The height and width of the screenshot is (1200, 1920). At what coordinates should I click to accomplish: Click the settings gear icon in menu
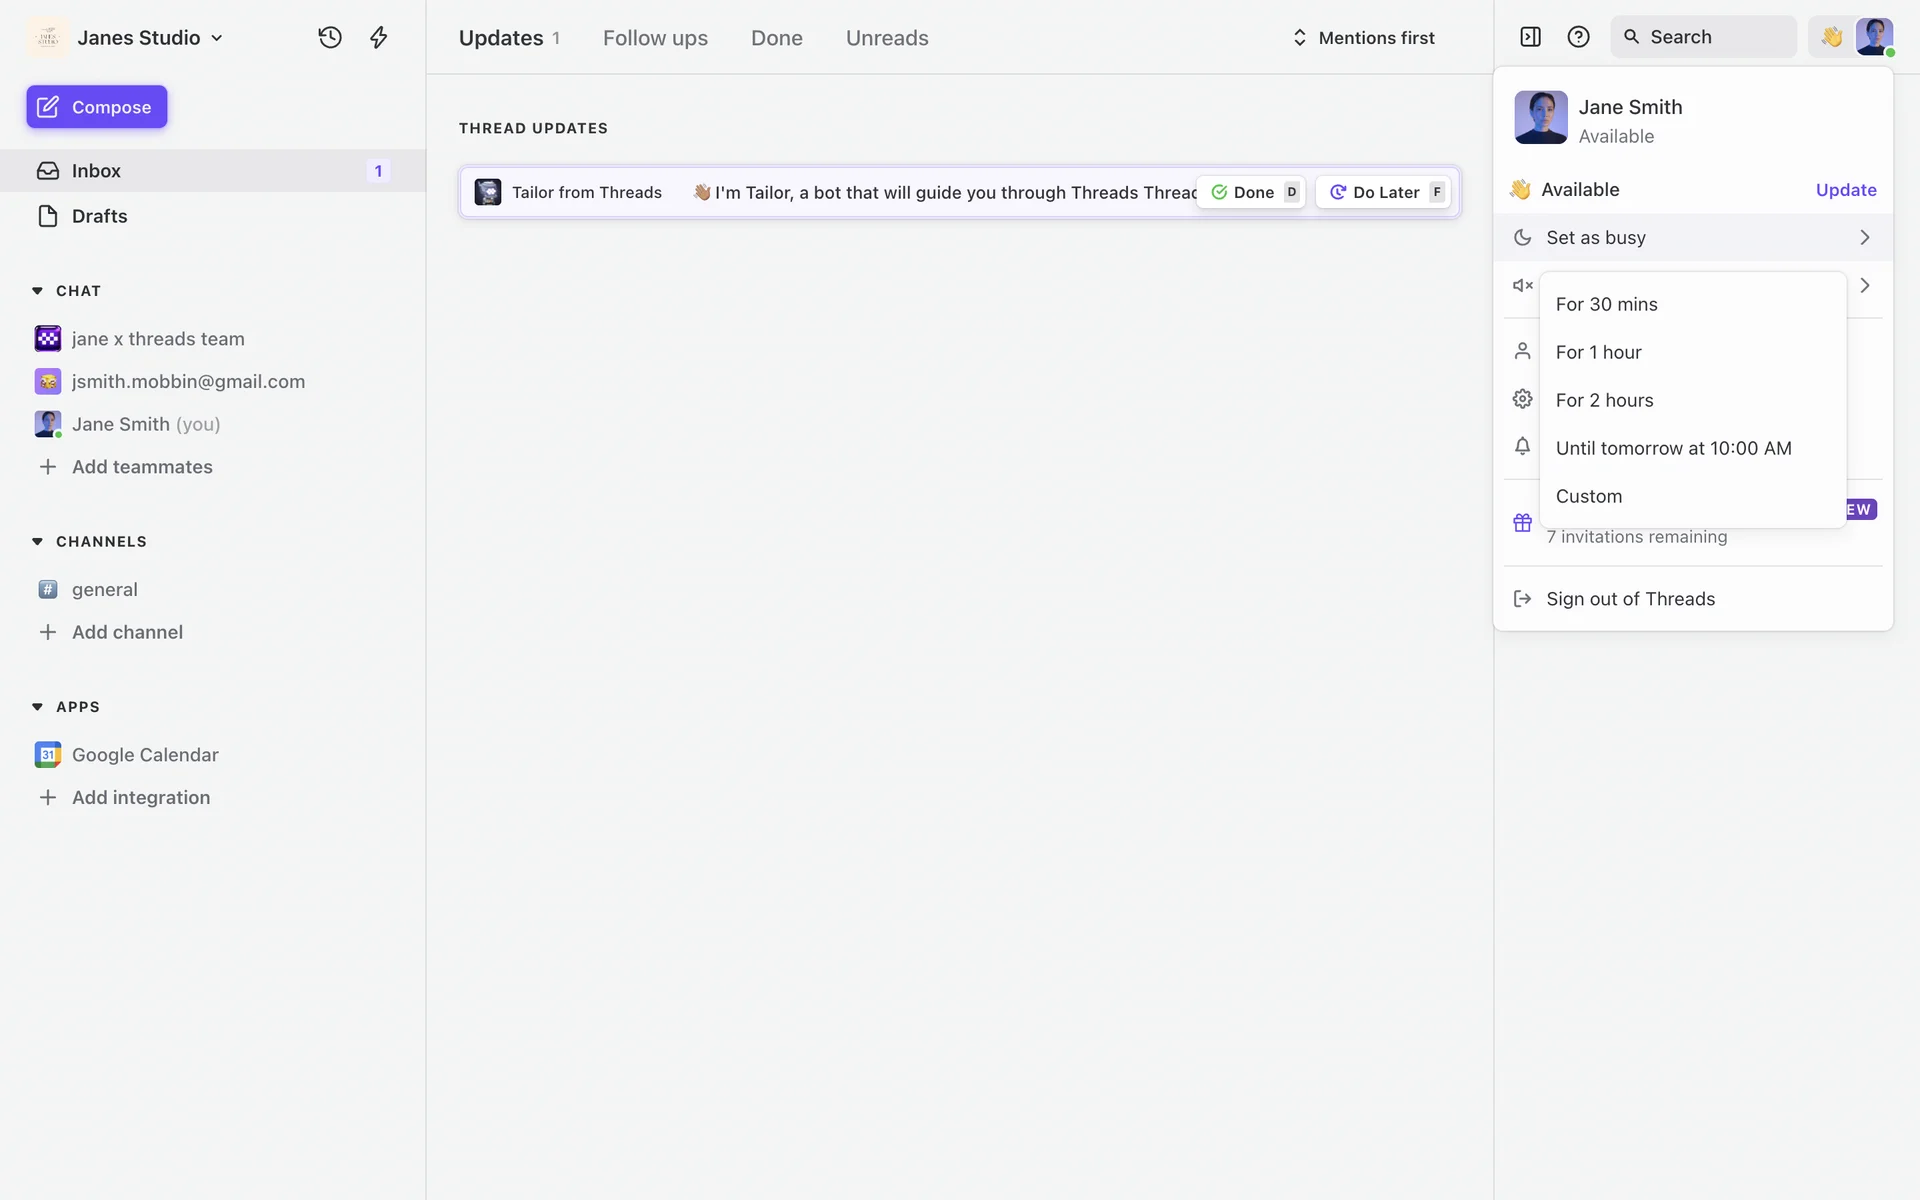pyautogui.click(x=1522, y=399)
